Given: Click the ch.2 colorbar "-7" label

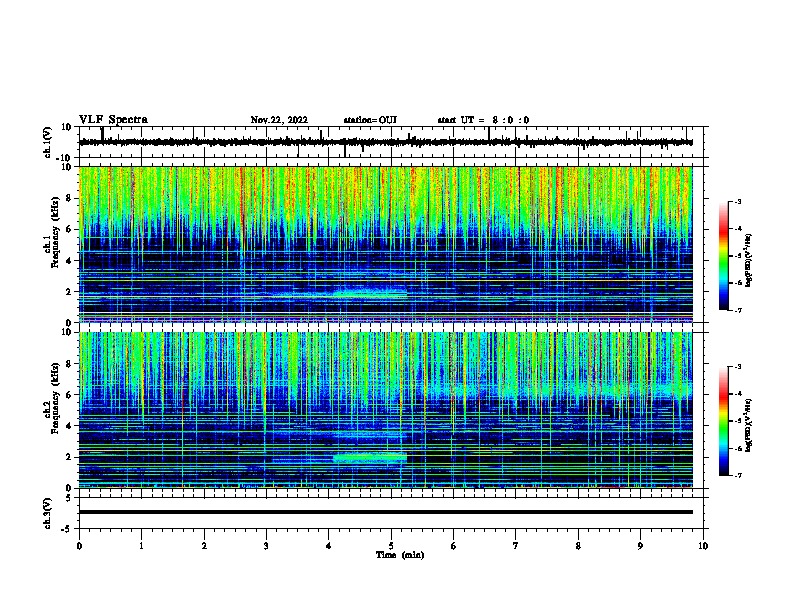Looking at the screenshot, I should coord(737,476).
